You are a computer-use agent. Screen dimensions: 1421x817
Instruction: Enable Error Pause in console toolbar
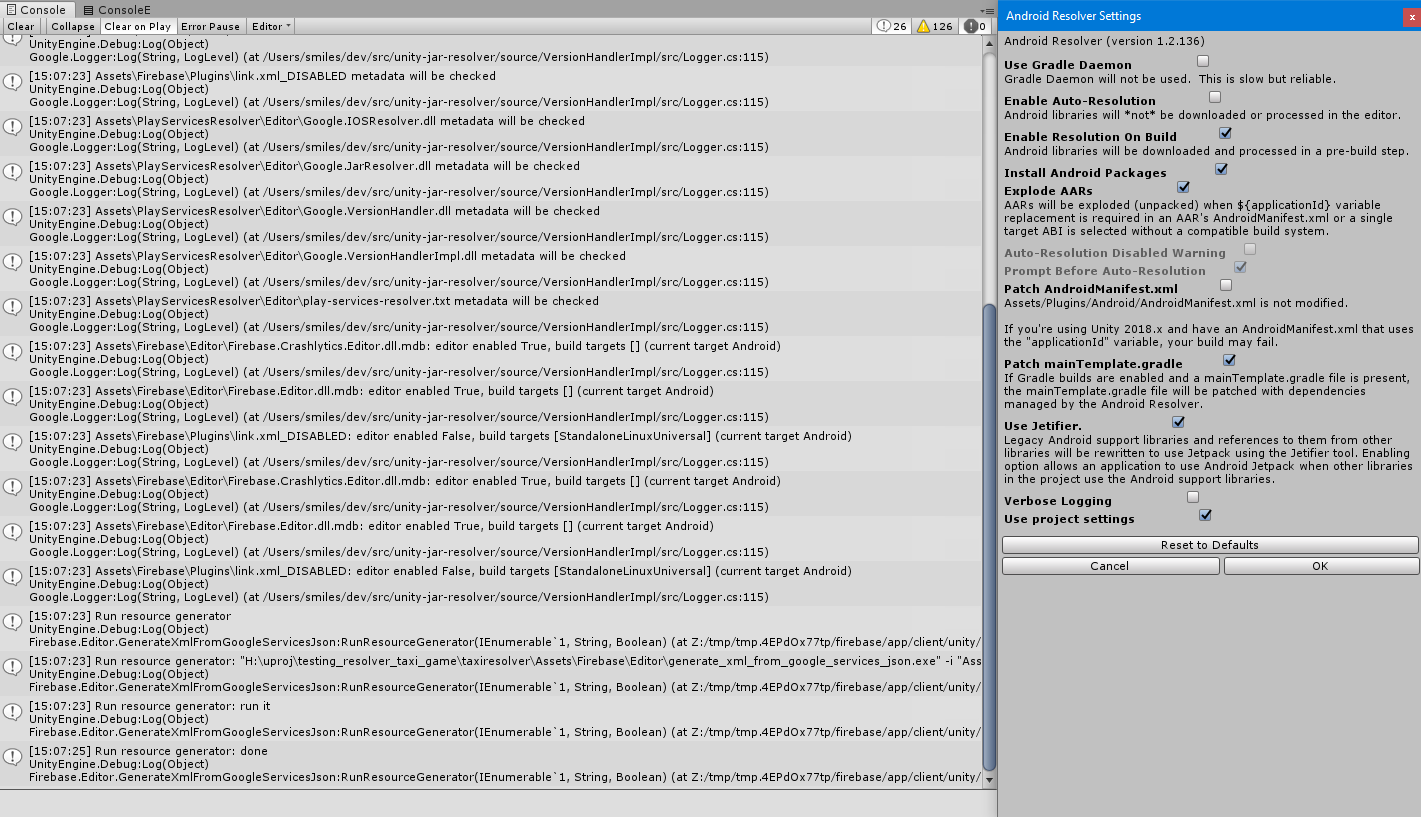pos(210,26)
